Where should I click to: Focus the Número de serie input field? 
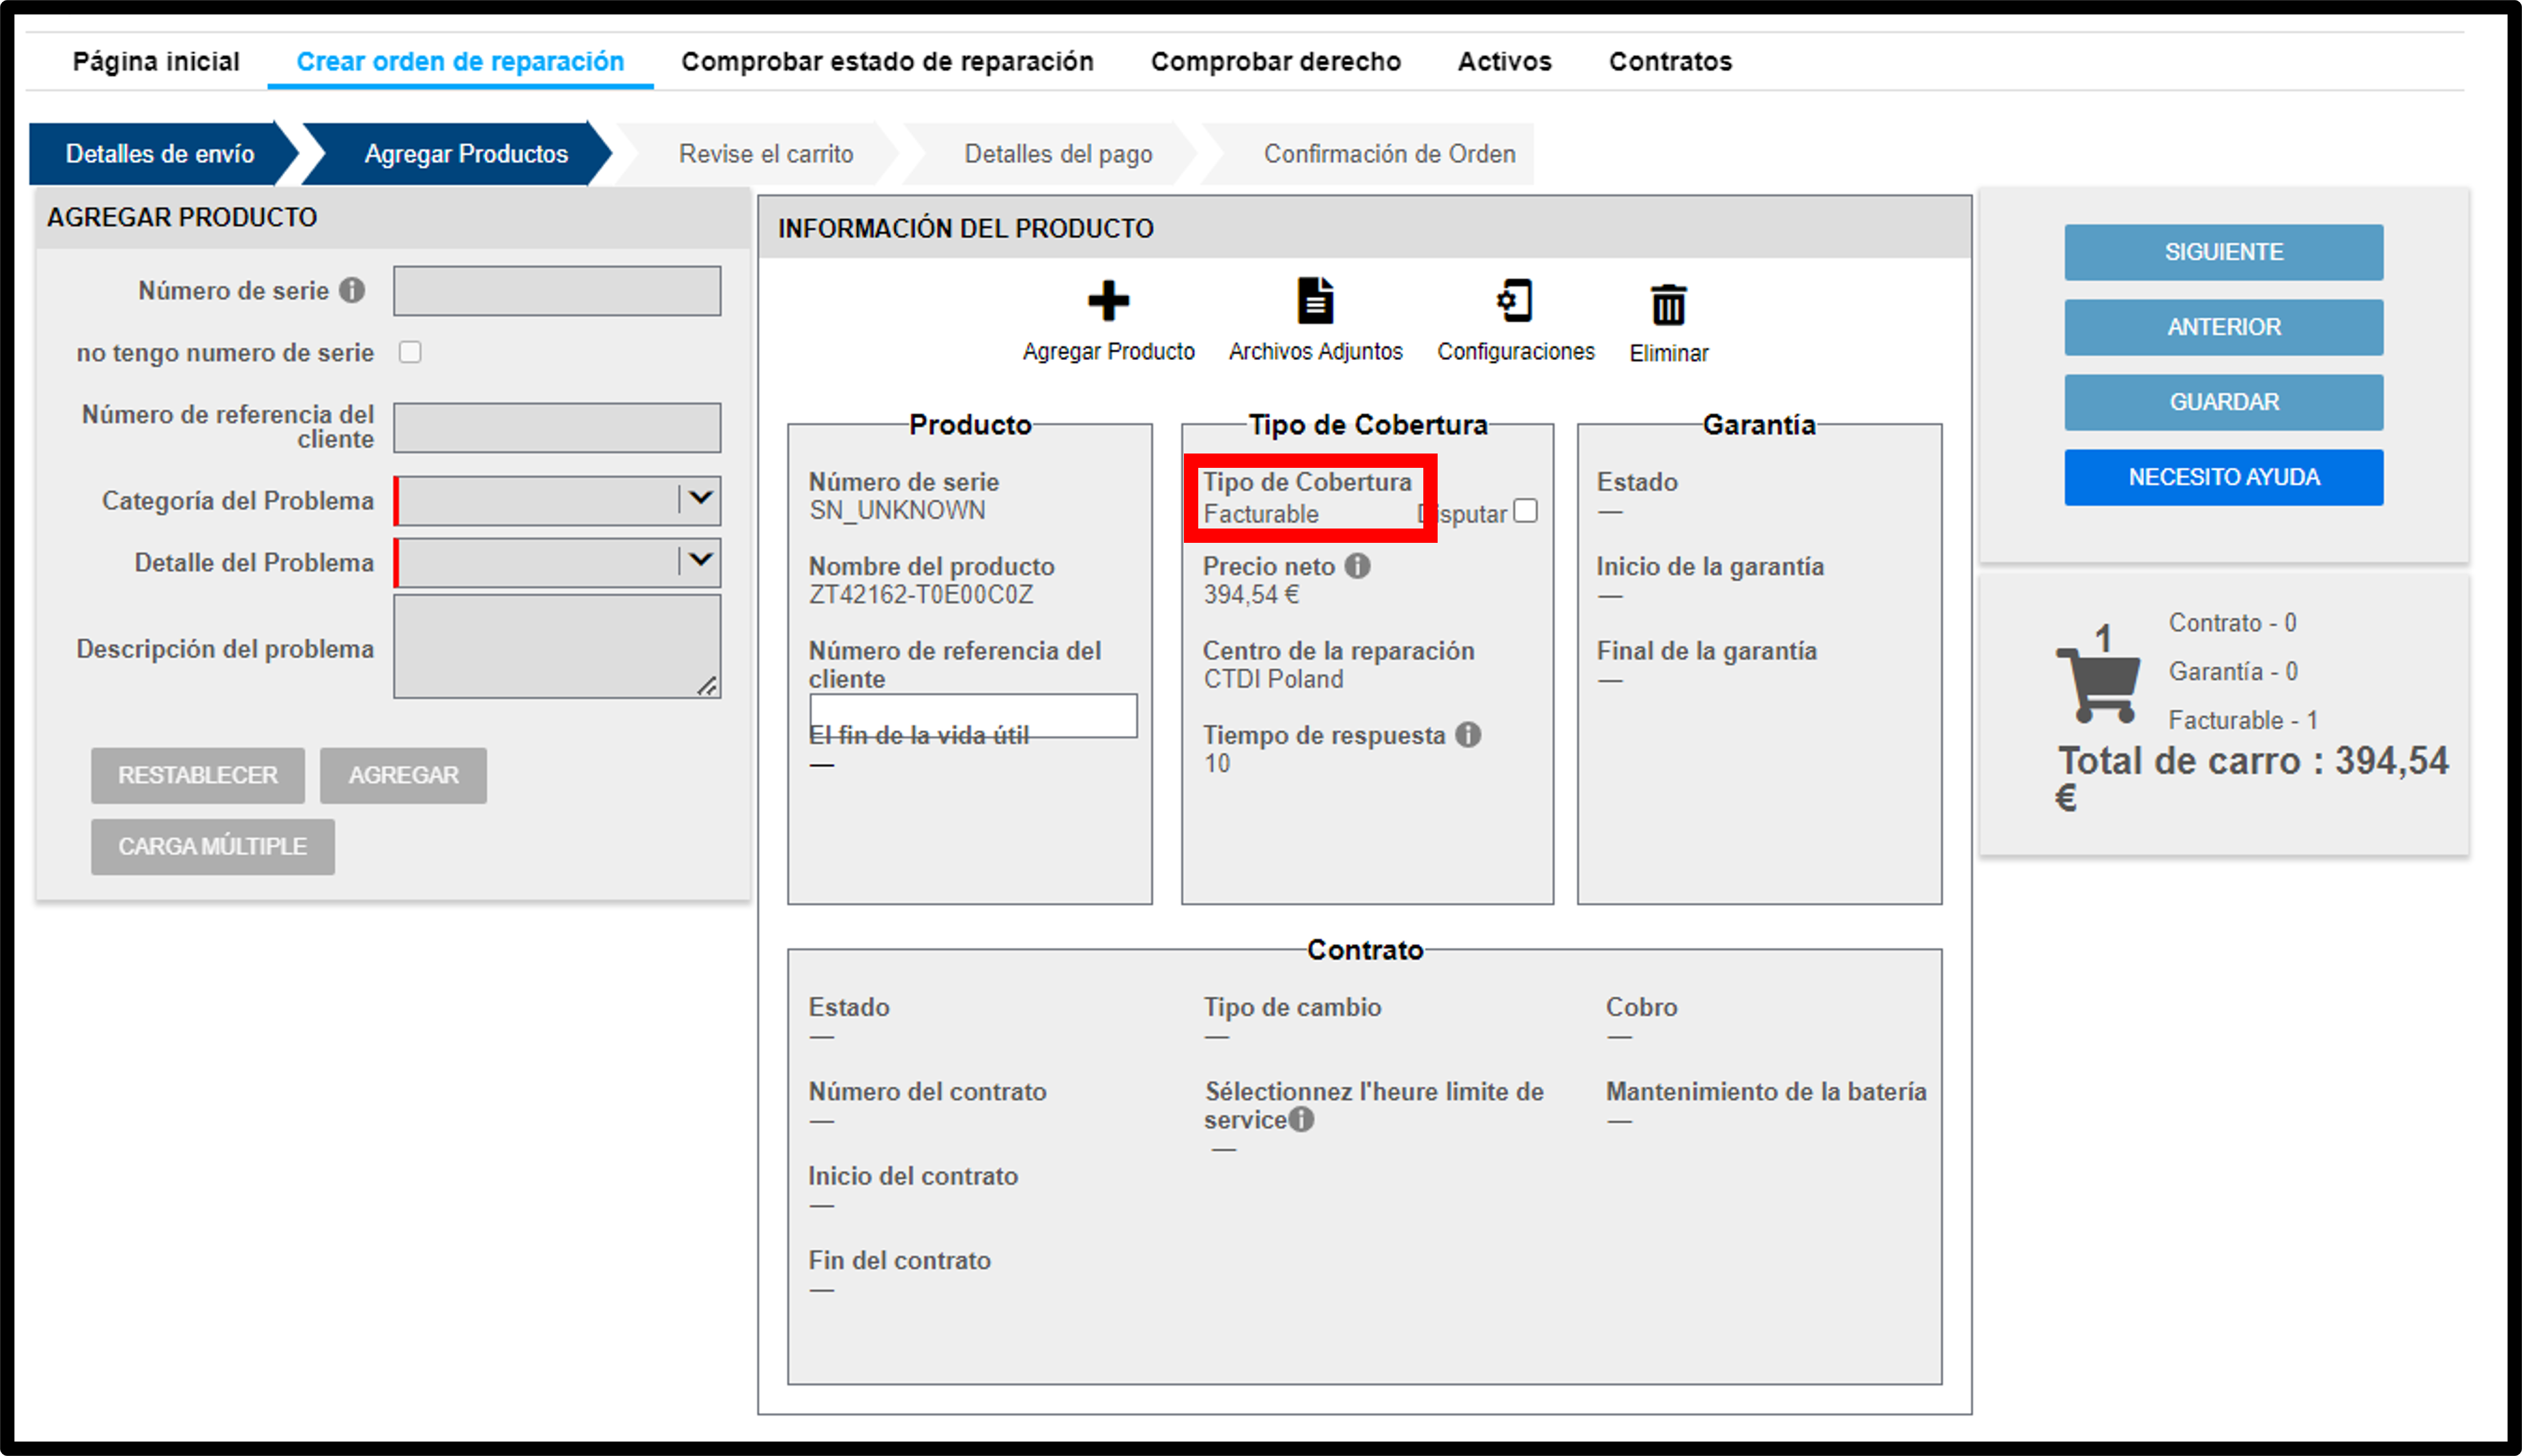557,291
